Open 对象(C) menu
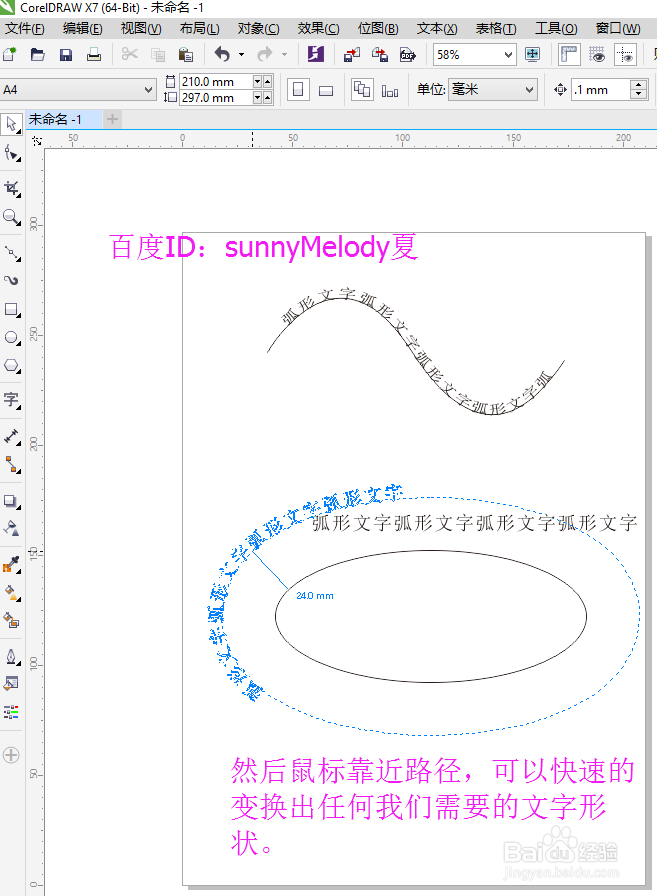This screenshot has height=896, width=657. pos(258,28)
